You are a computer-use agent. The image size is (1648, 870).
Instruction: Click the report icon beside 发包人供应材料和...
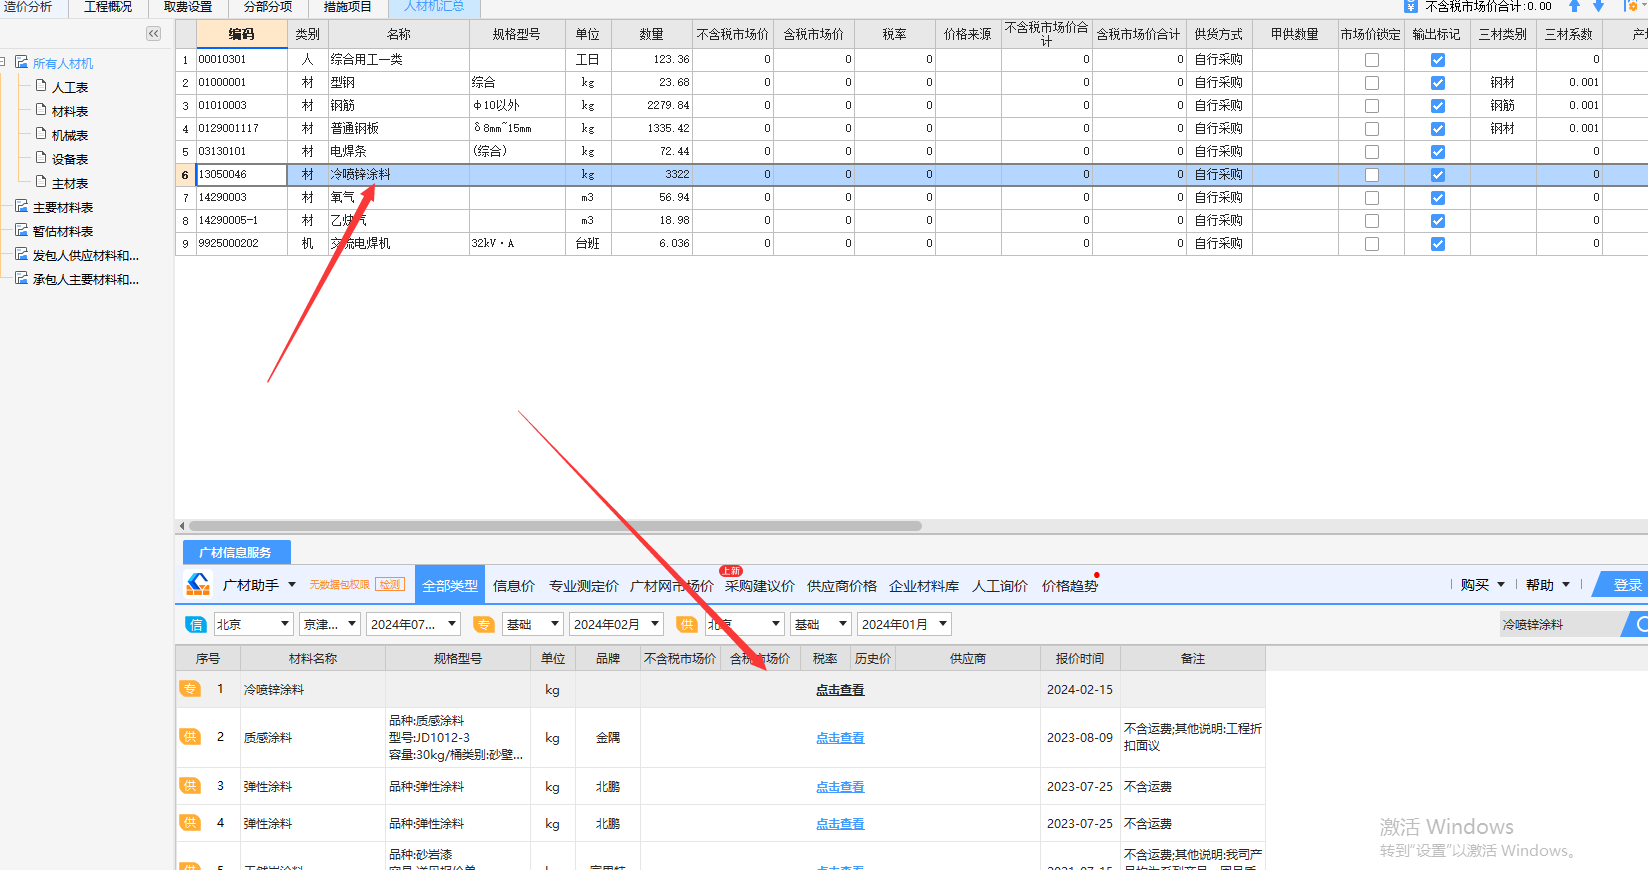(x=21, y=255)
